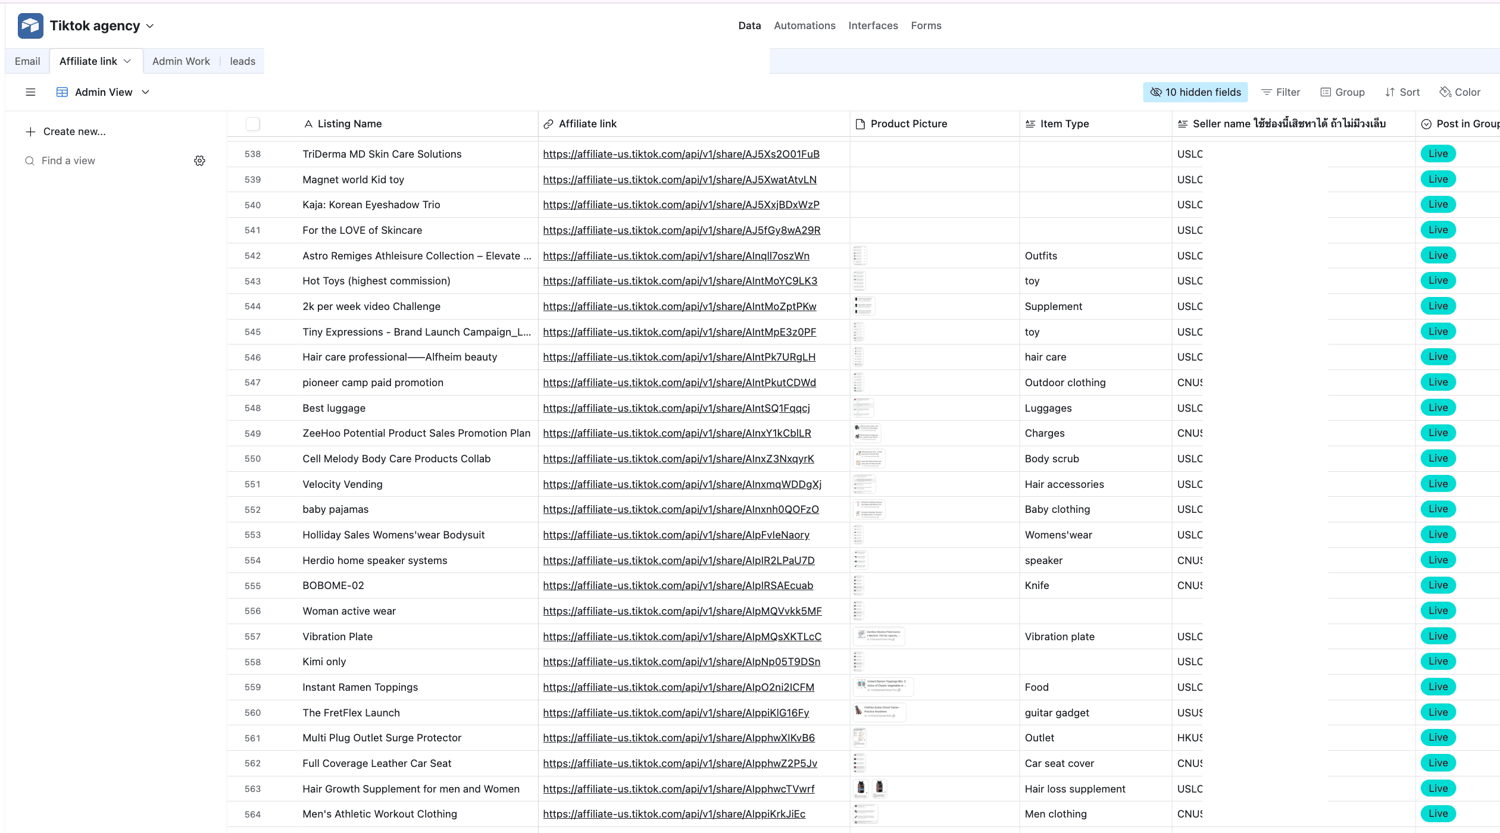Click Live status tag for baby pajamas row
Viewport: 1500px width, 833px height.
coord(1438,510)
